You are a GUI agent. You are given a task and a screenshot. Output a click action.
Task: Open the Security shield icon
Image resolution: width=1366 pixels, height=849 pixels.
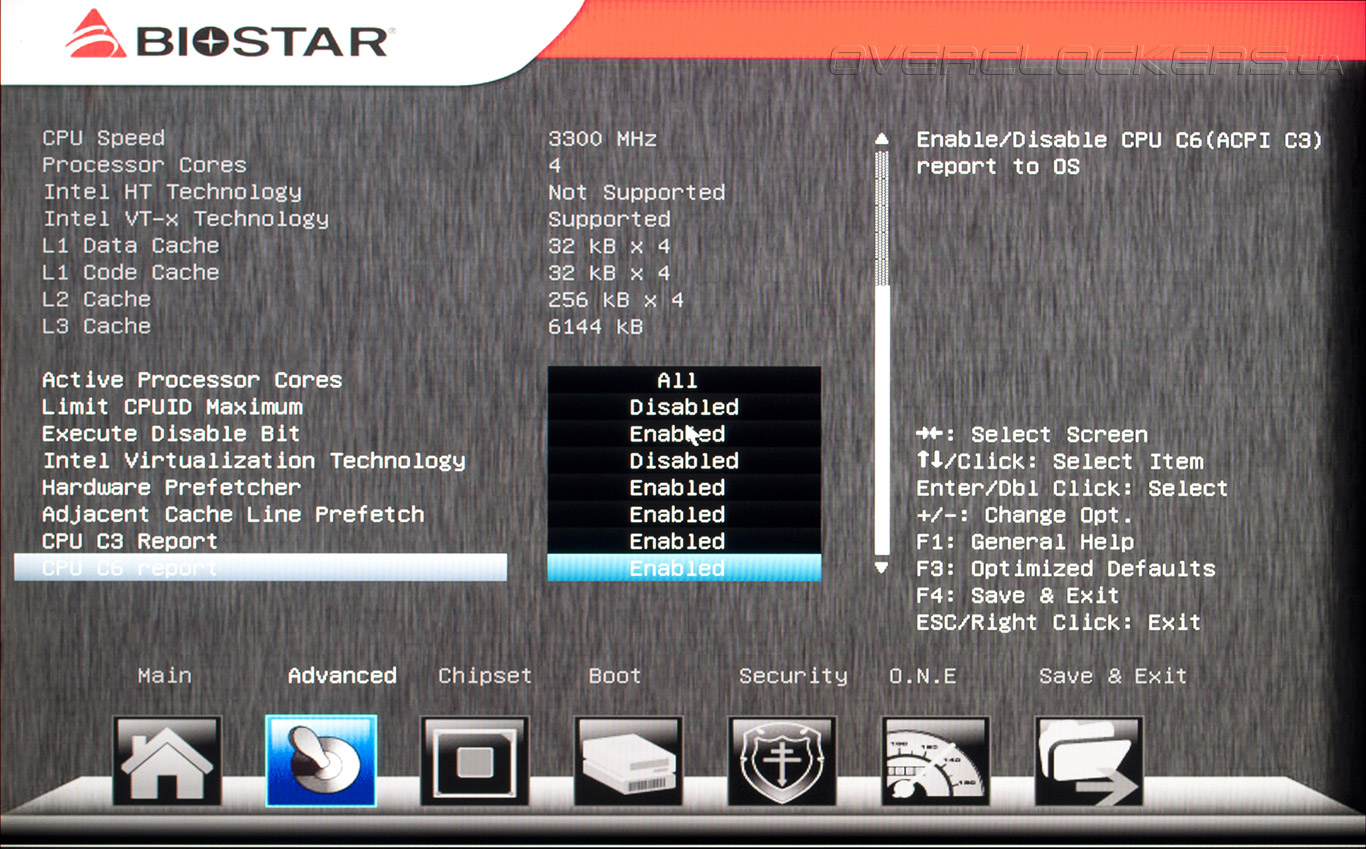coord(783,761)
